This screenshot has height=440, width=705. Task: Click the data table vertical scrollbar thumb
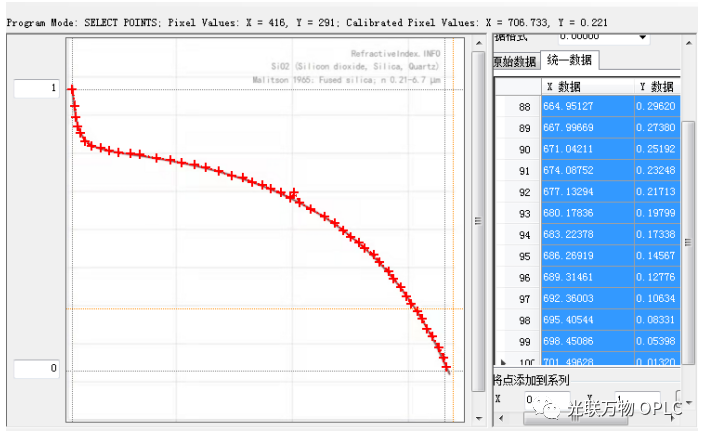(x=687, y=241)
